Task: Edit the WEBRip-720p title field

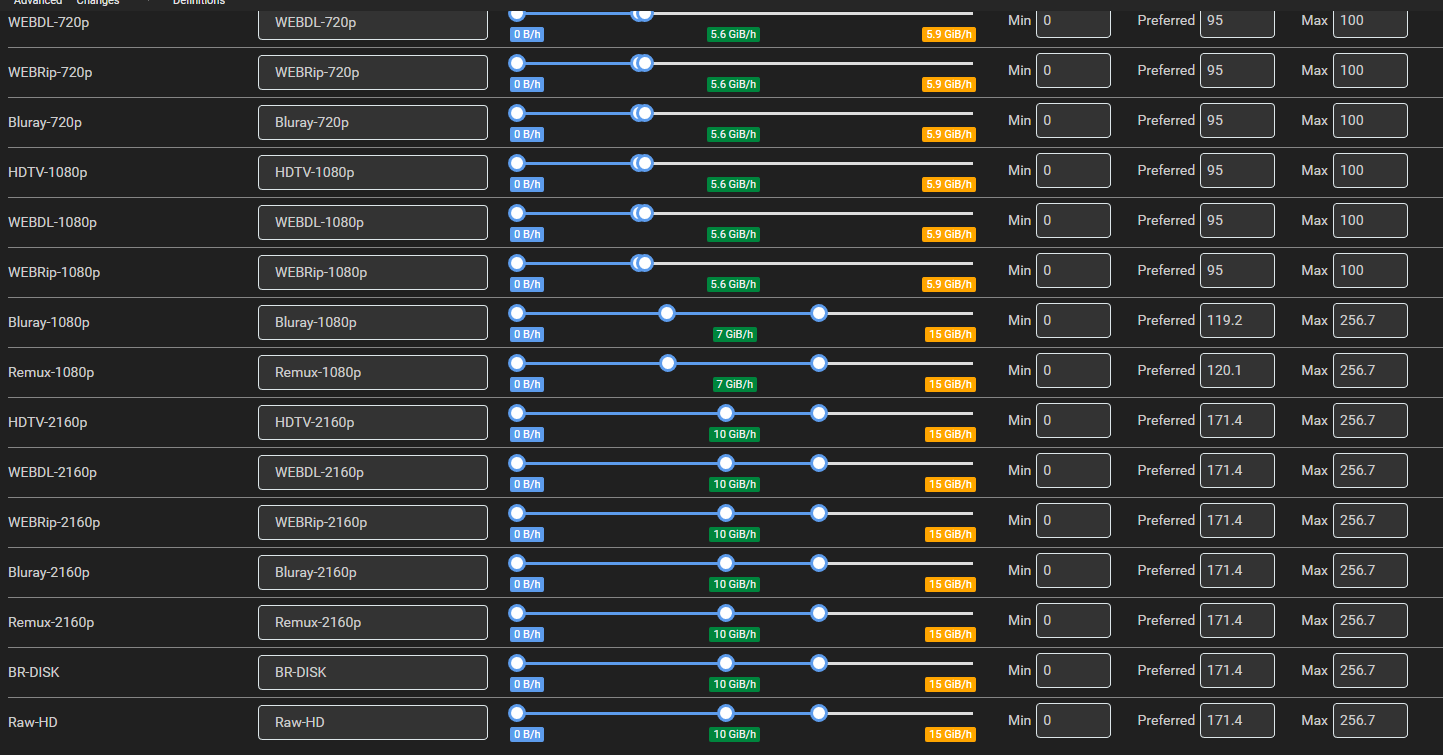Action: [x=373, y=72]
